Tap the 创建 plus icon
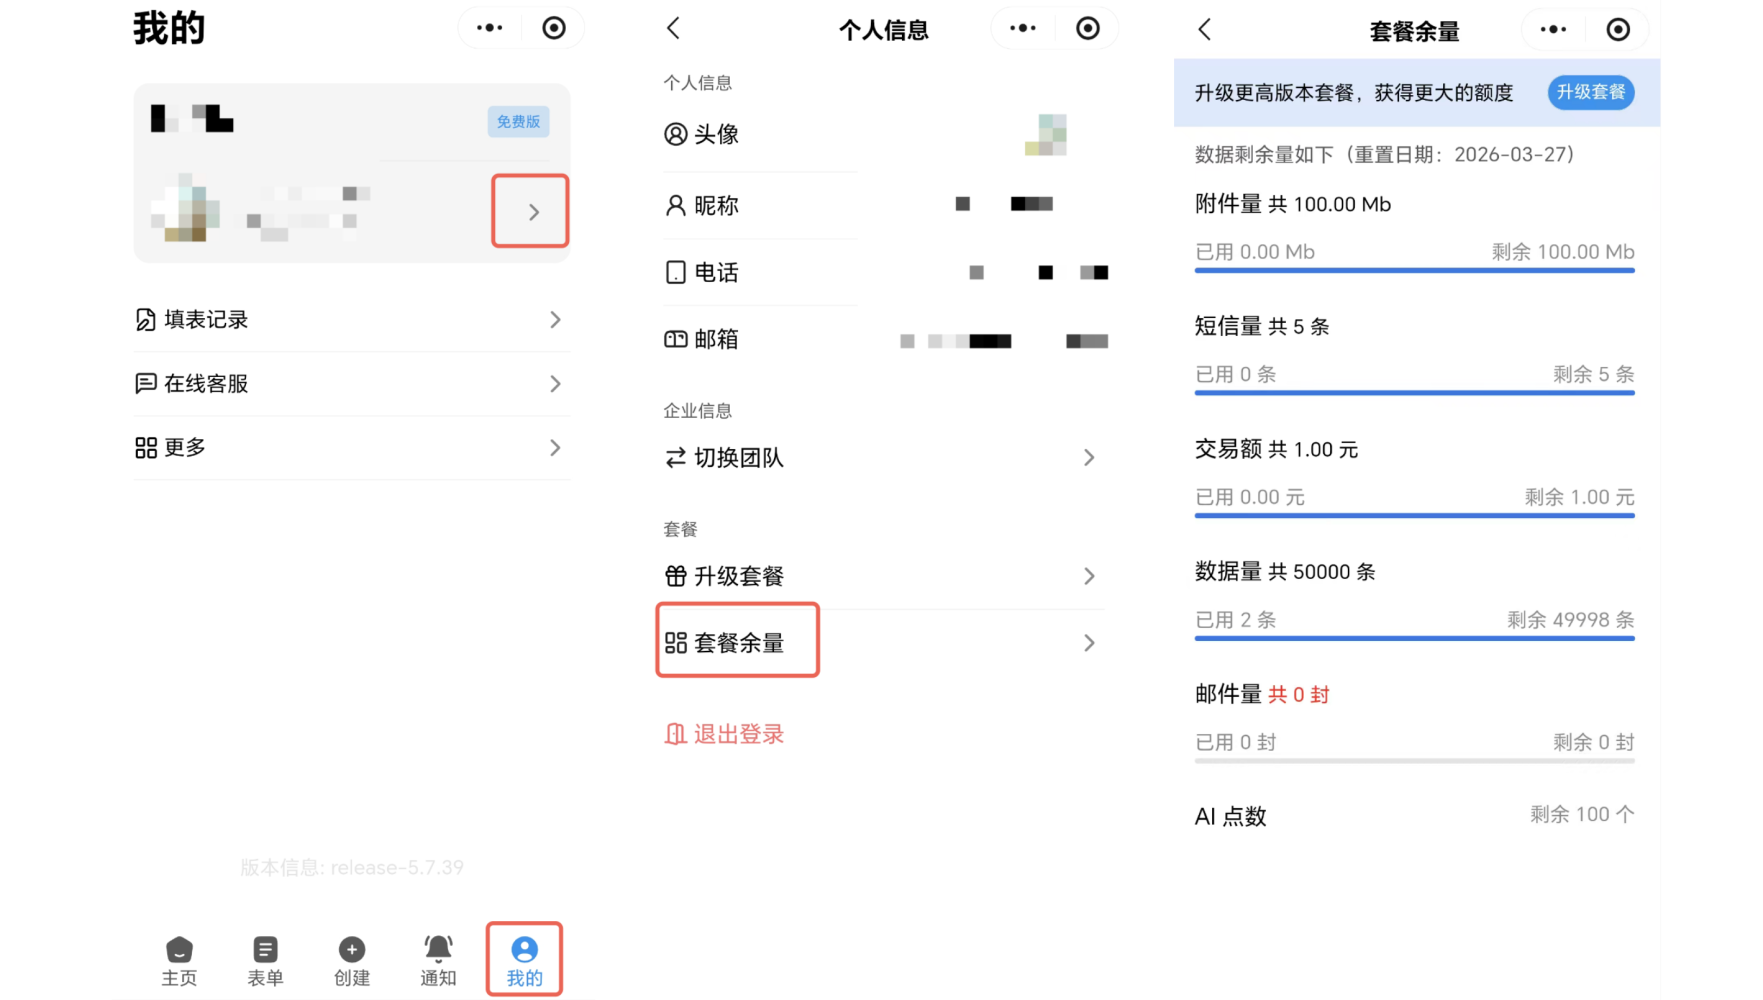The image size is (1763, 1000). 351,950
